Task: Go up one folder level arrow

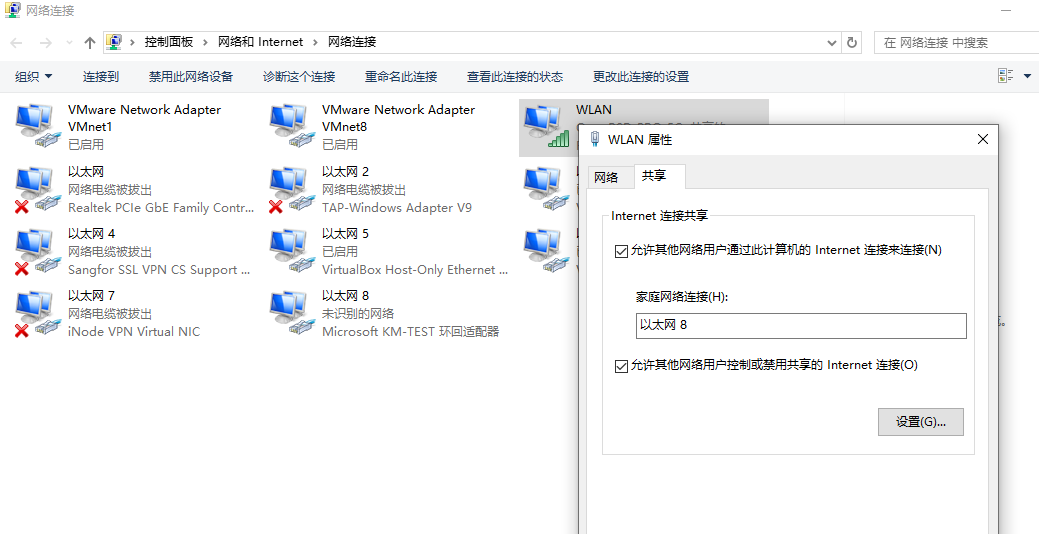Action: (x=90, y=42)
